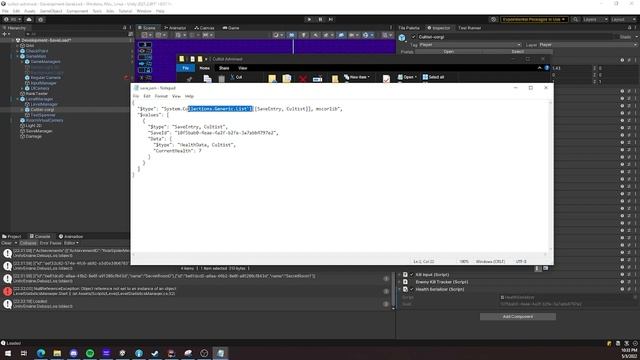This screenshot has width=640, height=360.
Task: Switch to the Game tab
Action: coord(231,28)
